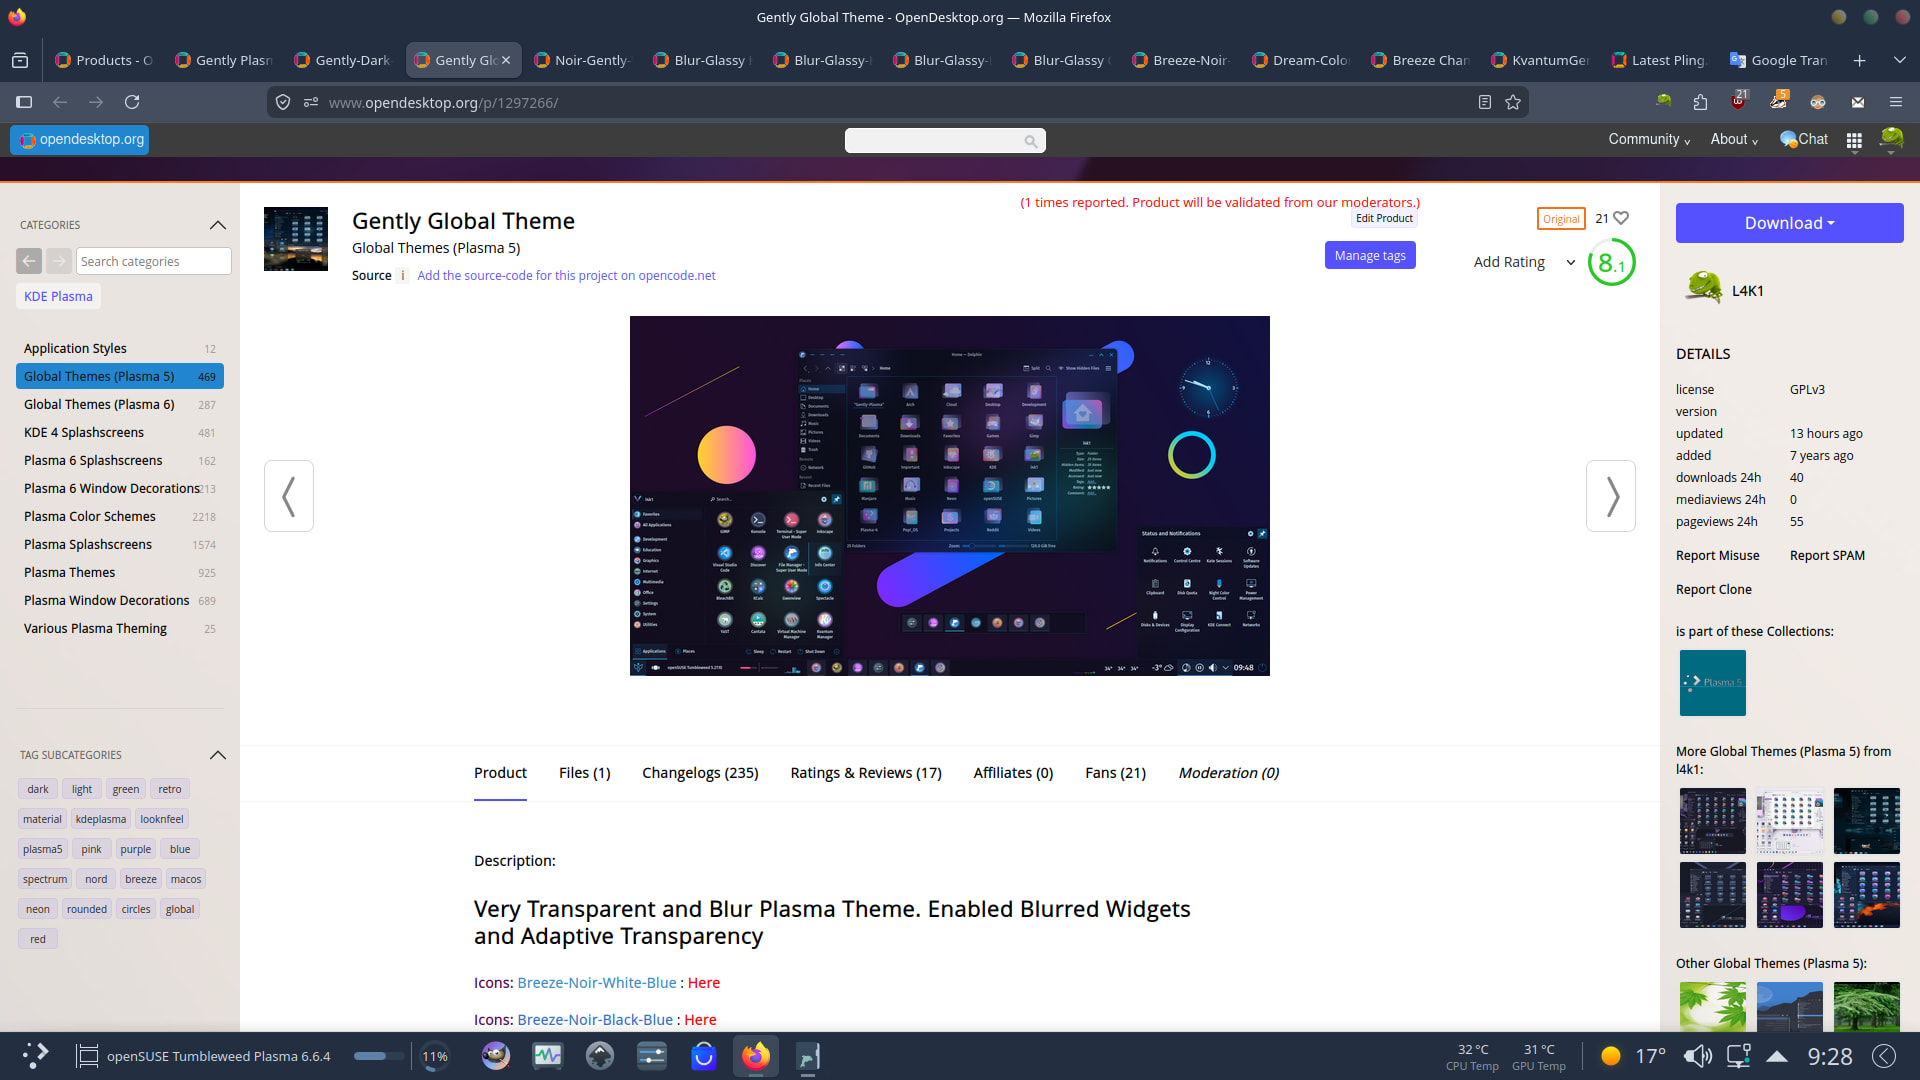The width and height of the screenshot is (1920, 1080).
Task: Open the Firefox extensions puzzle icon
Action: 1700,102
